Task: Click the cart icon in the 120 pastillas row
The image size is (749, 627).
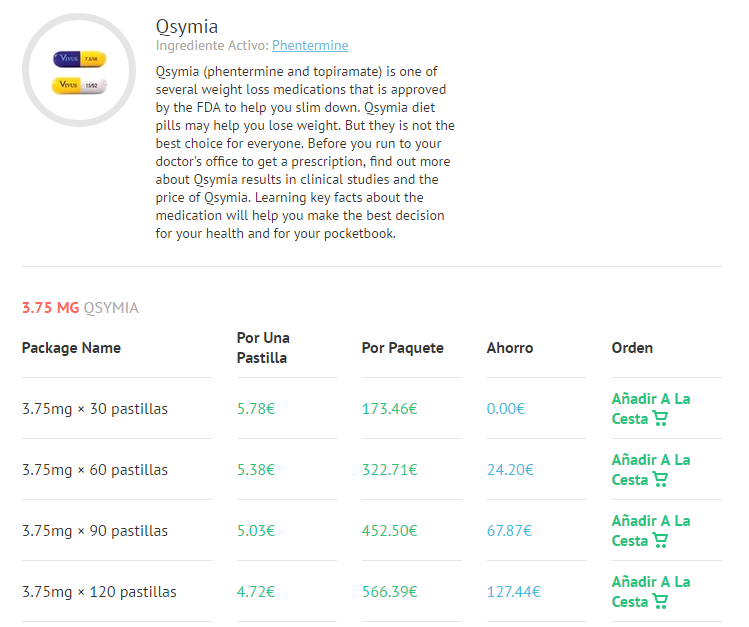Action: click(x=660, y=602)
